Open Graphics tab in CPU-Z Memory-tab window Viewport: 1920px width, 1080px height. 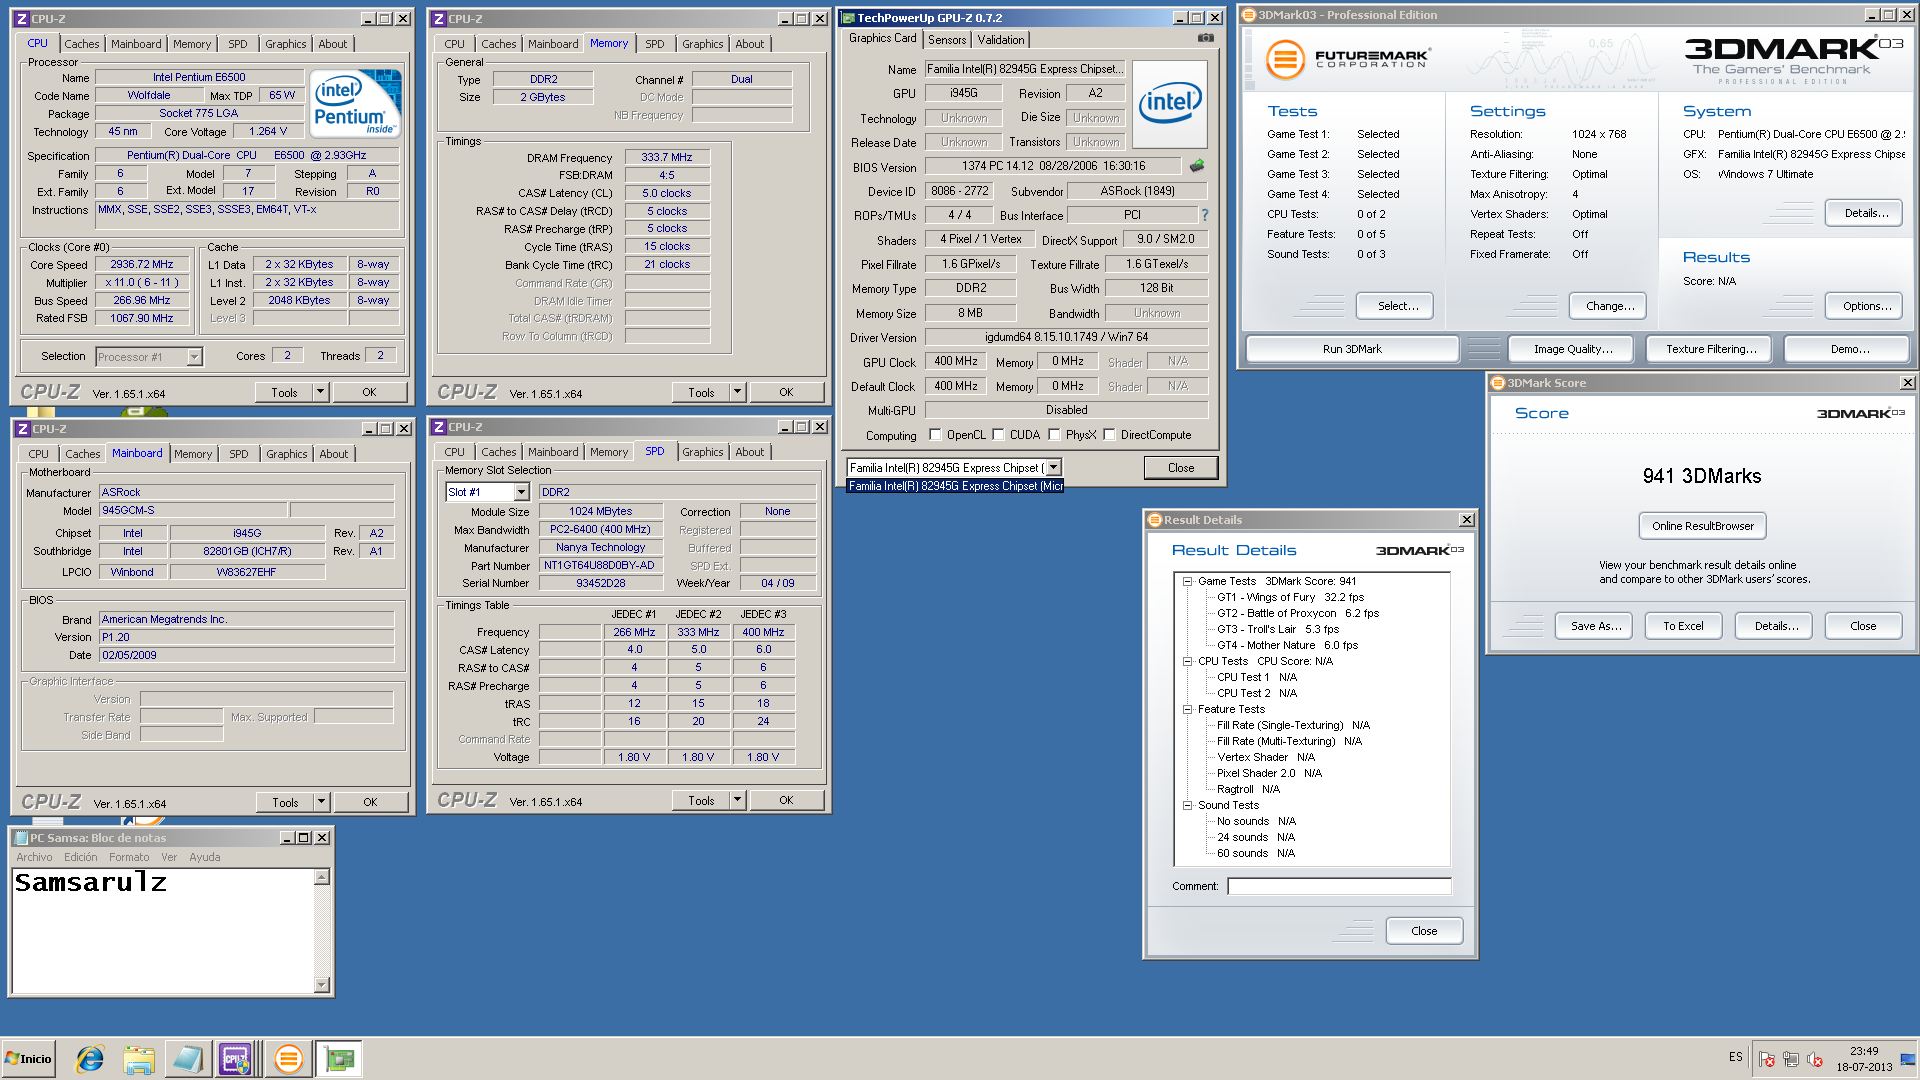702,44
